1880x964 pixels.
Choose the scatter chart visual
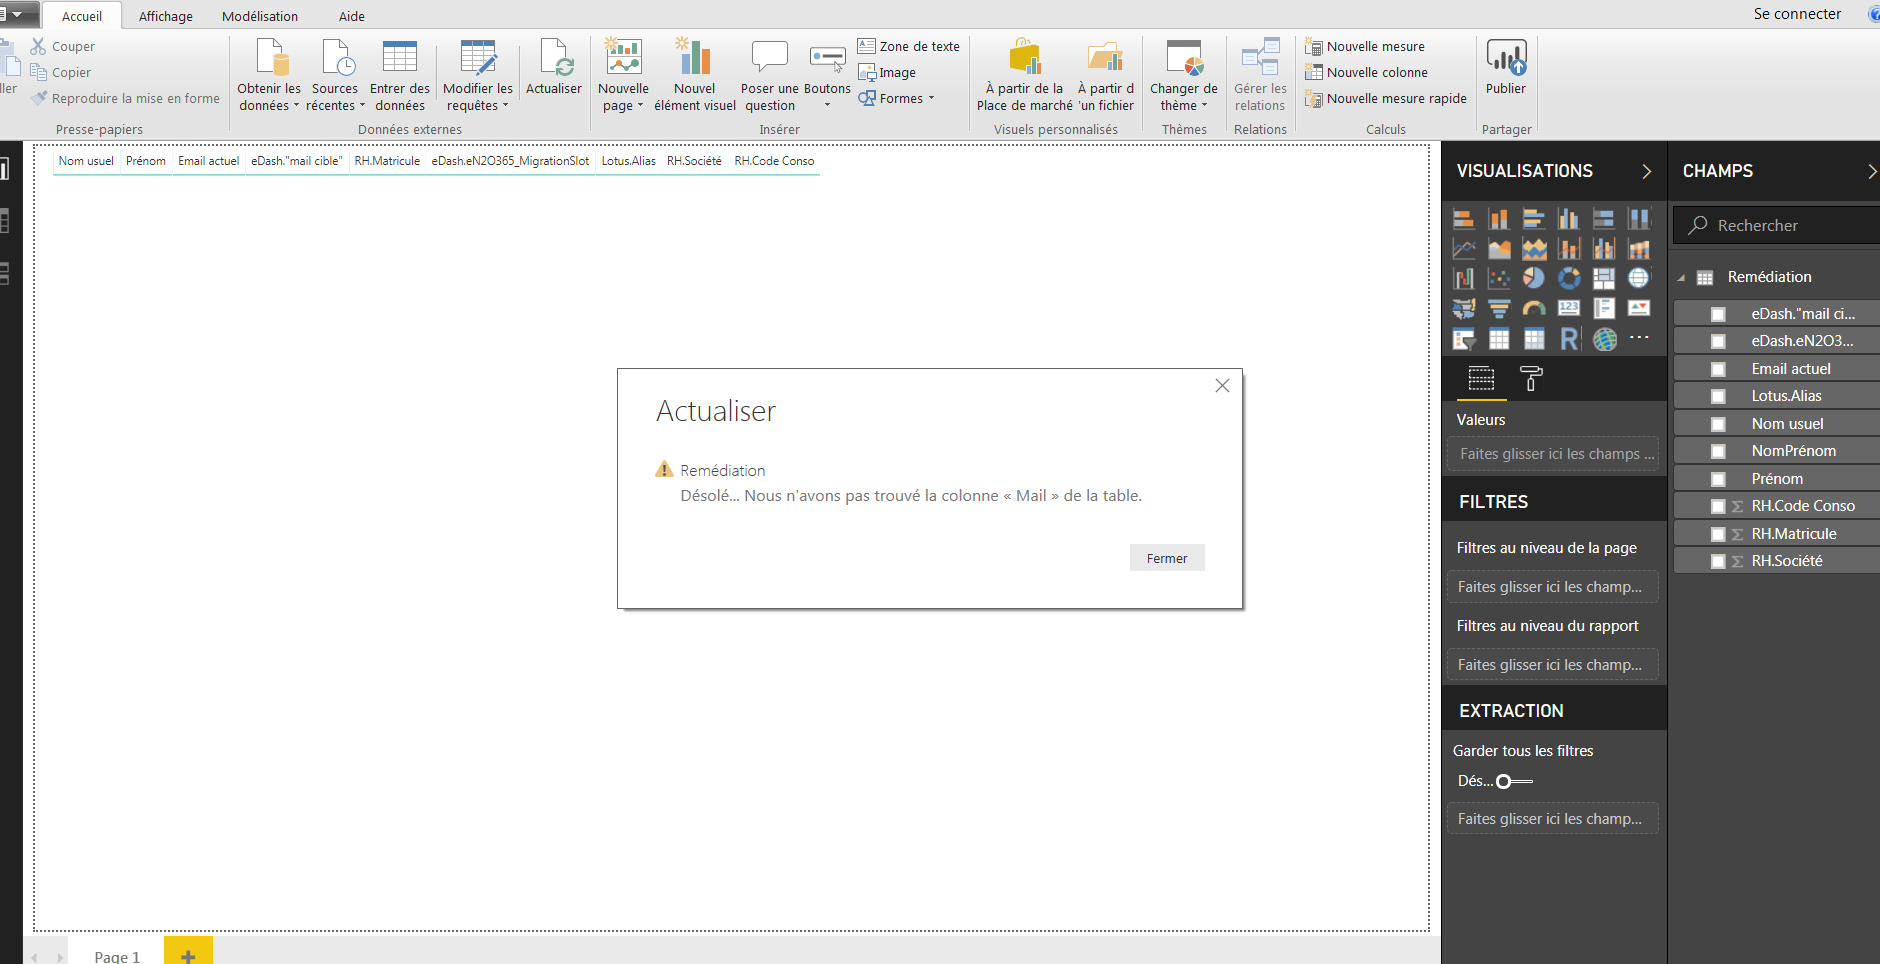point(1499,278)
